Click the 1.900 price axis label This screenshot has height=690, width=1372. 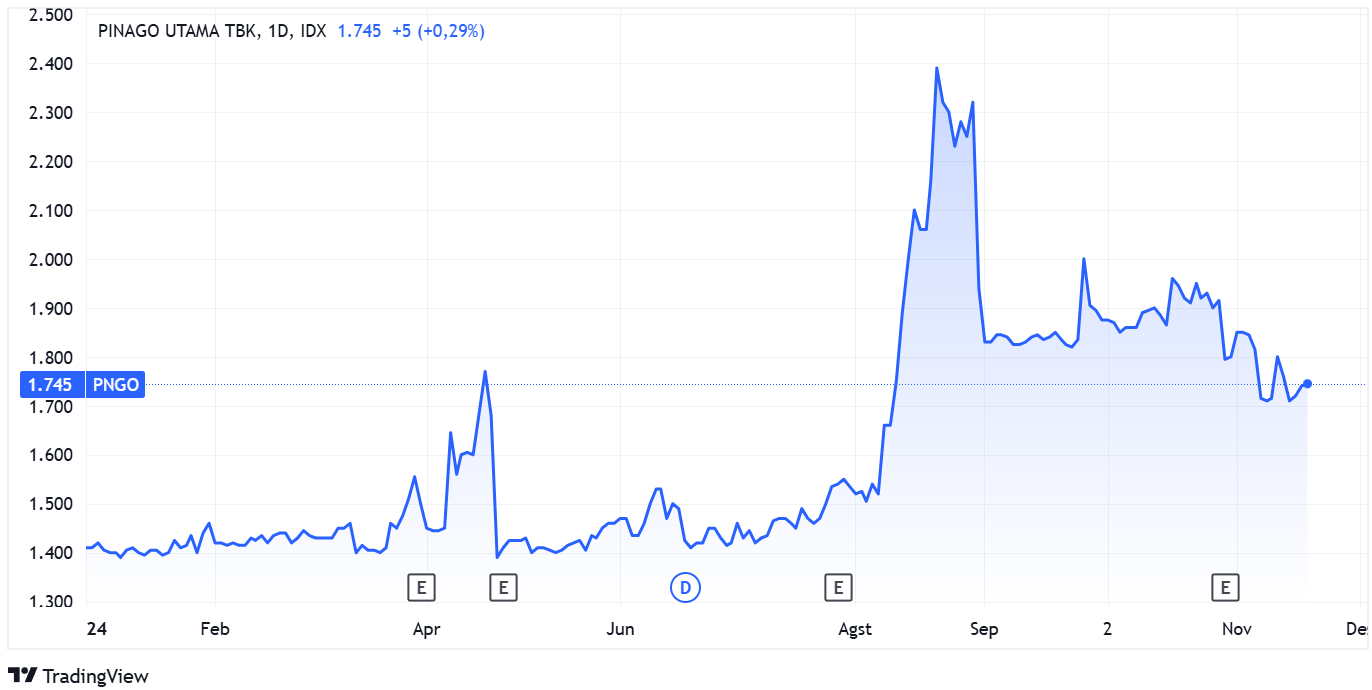click(x=52, y=309)
